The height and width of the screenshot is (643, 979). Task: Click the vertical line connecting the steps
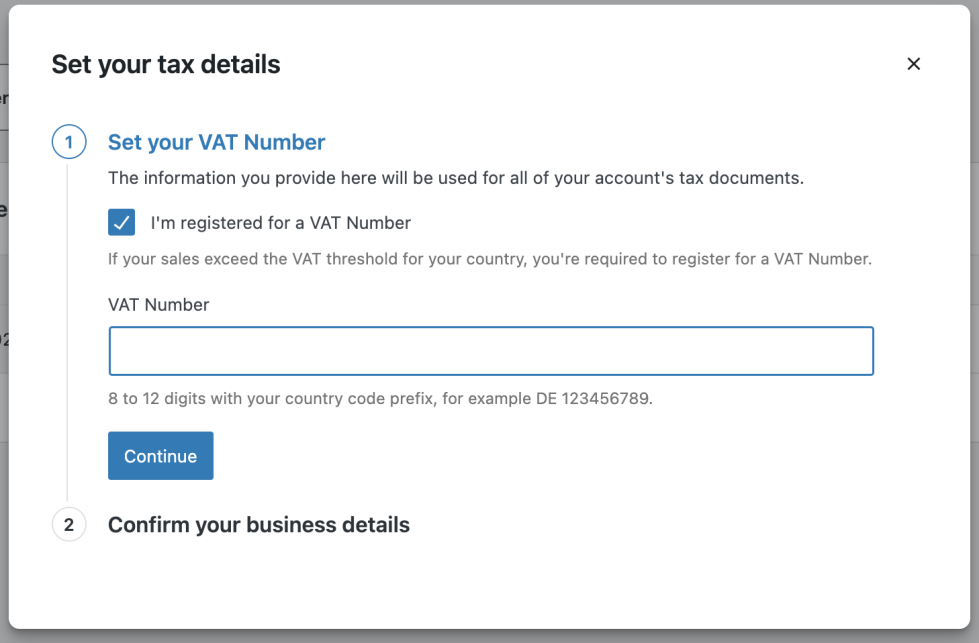coord(68,330)
